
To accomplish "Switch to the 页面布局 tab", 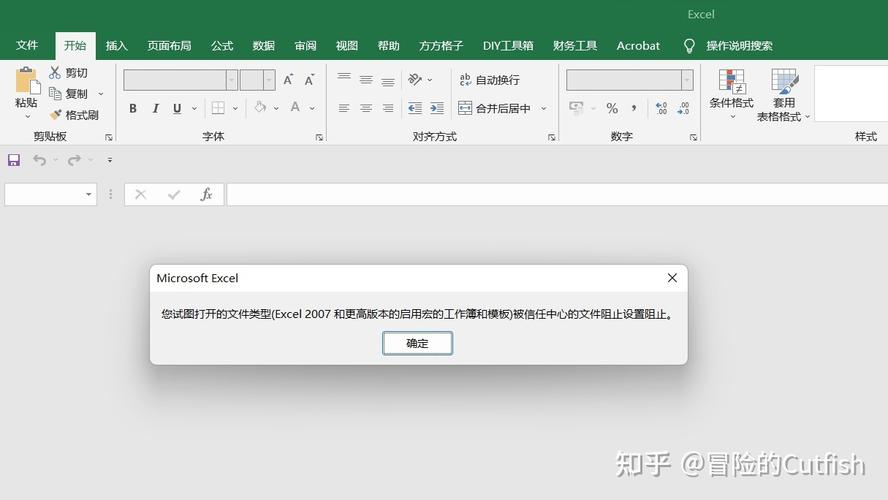I will [169, 46].
